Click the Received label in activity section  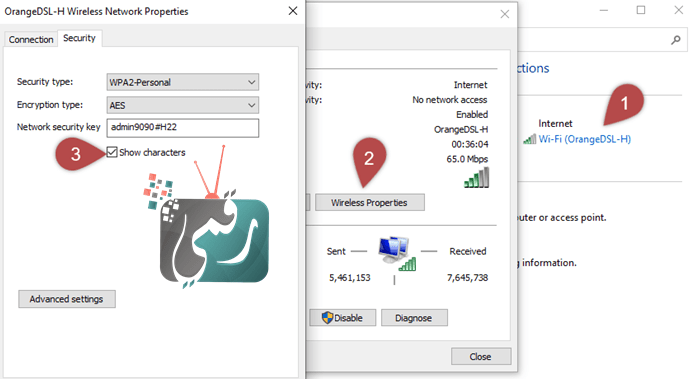pyautogui.click(x=468, y=251)
